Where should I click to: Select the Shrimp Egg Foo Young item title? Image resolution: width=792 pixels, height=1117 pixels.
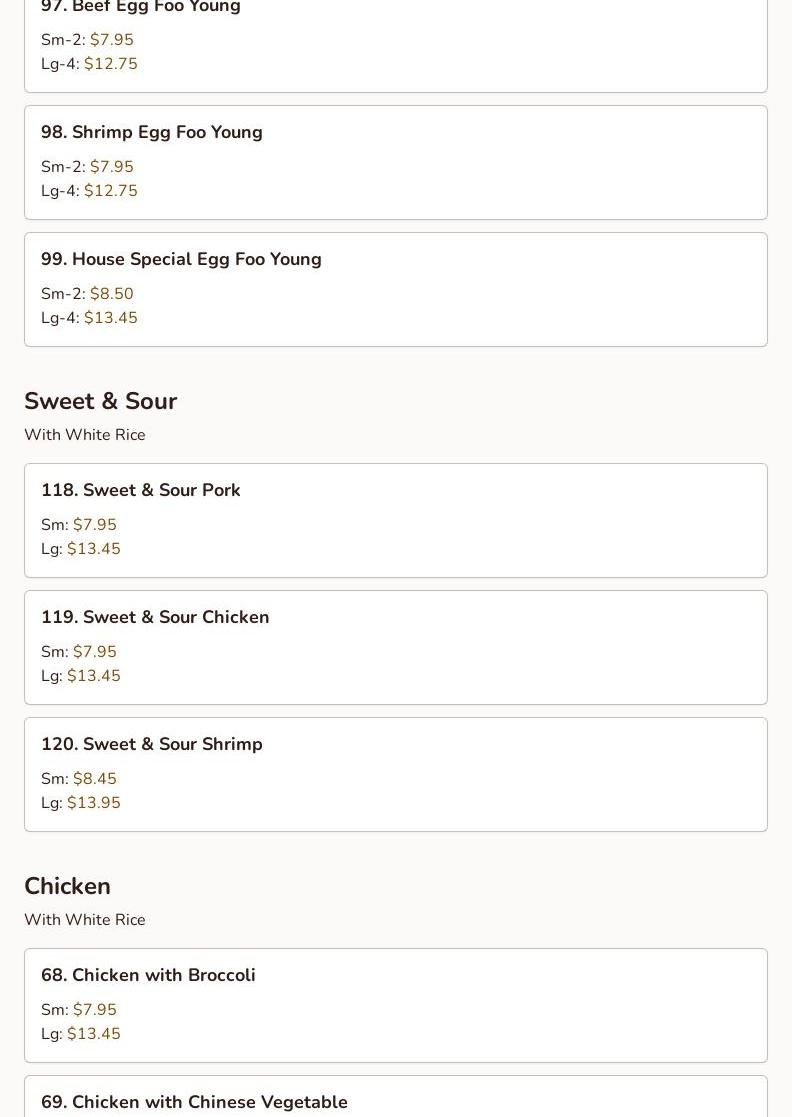coord(152,132)
